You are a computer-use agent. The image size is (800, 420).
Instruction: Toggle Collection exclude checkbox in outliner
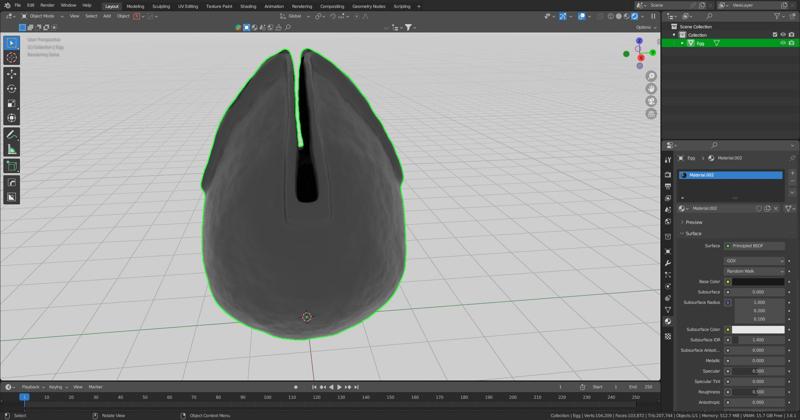[x=775, y=35]
